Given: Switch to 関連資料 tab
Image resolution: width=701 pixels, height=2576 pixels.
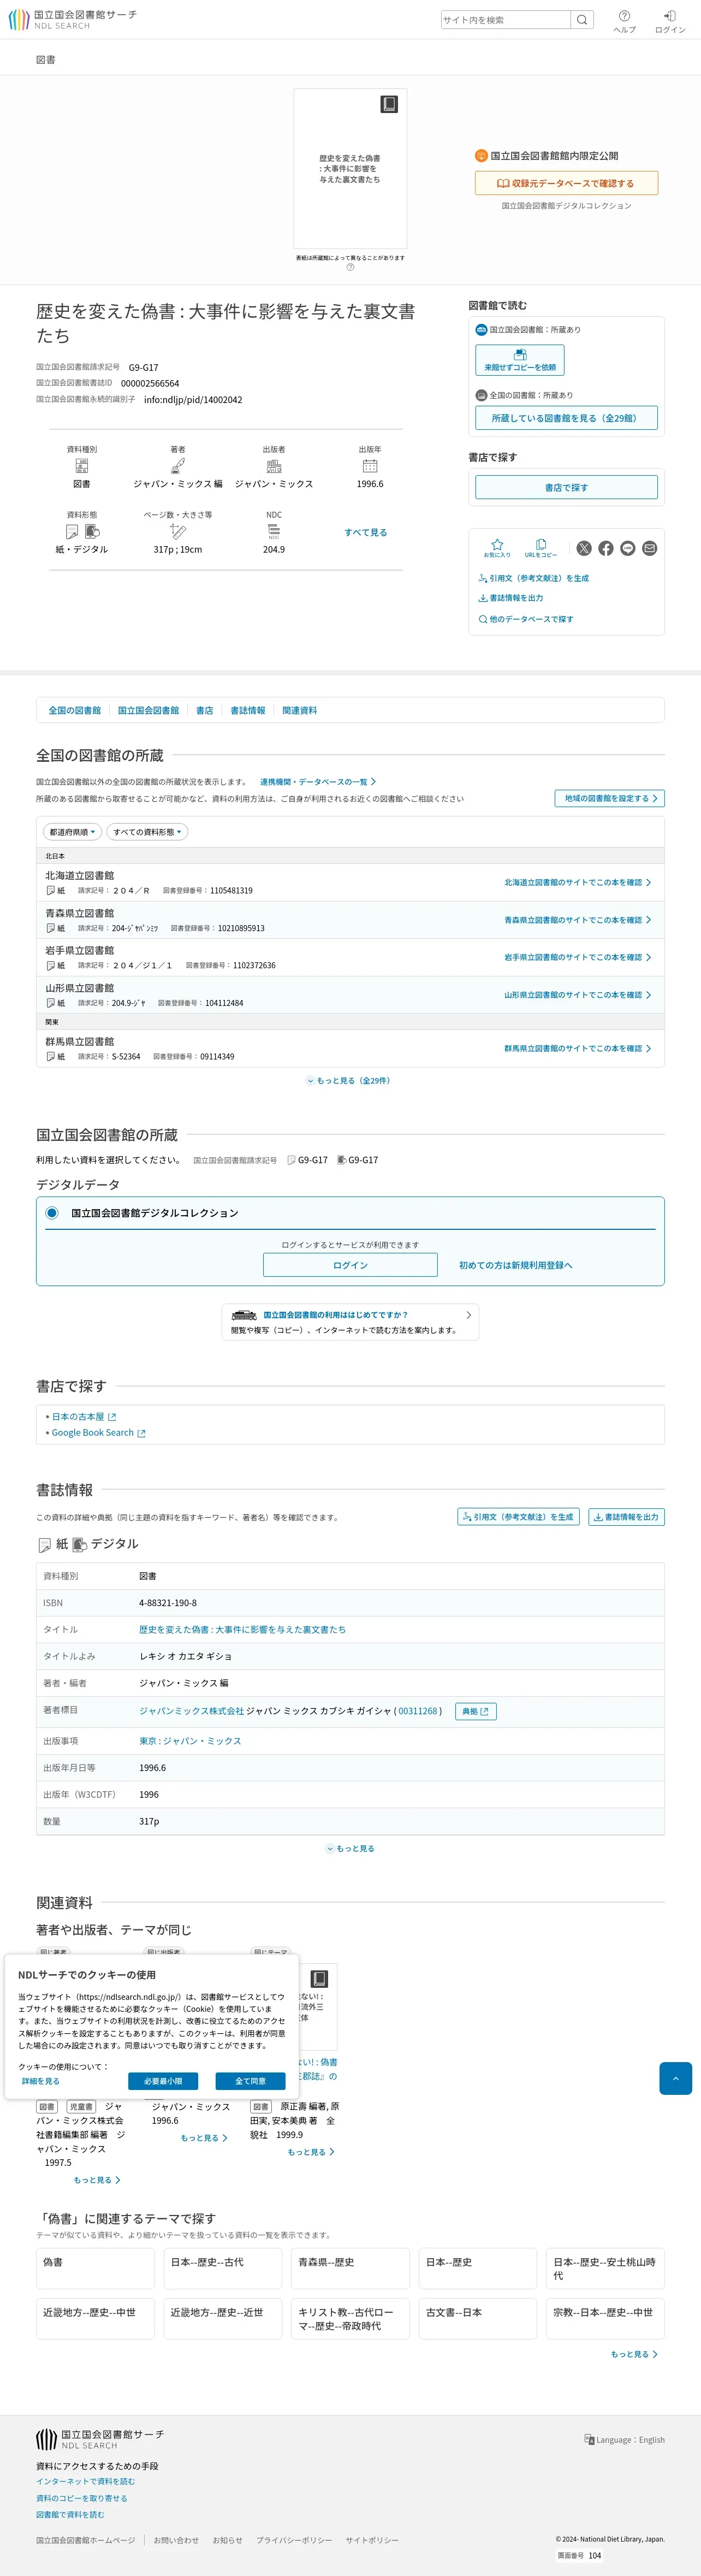Looking at the screenshot, I should click(x=299, y=710).
